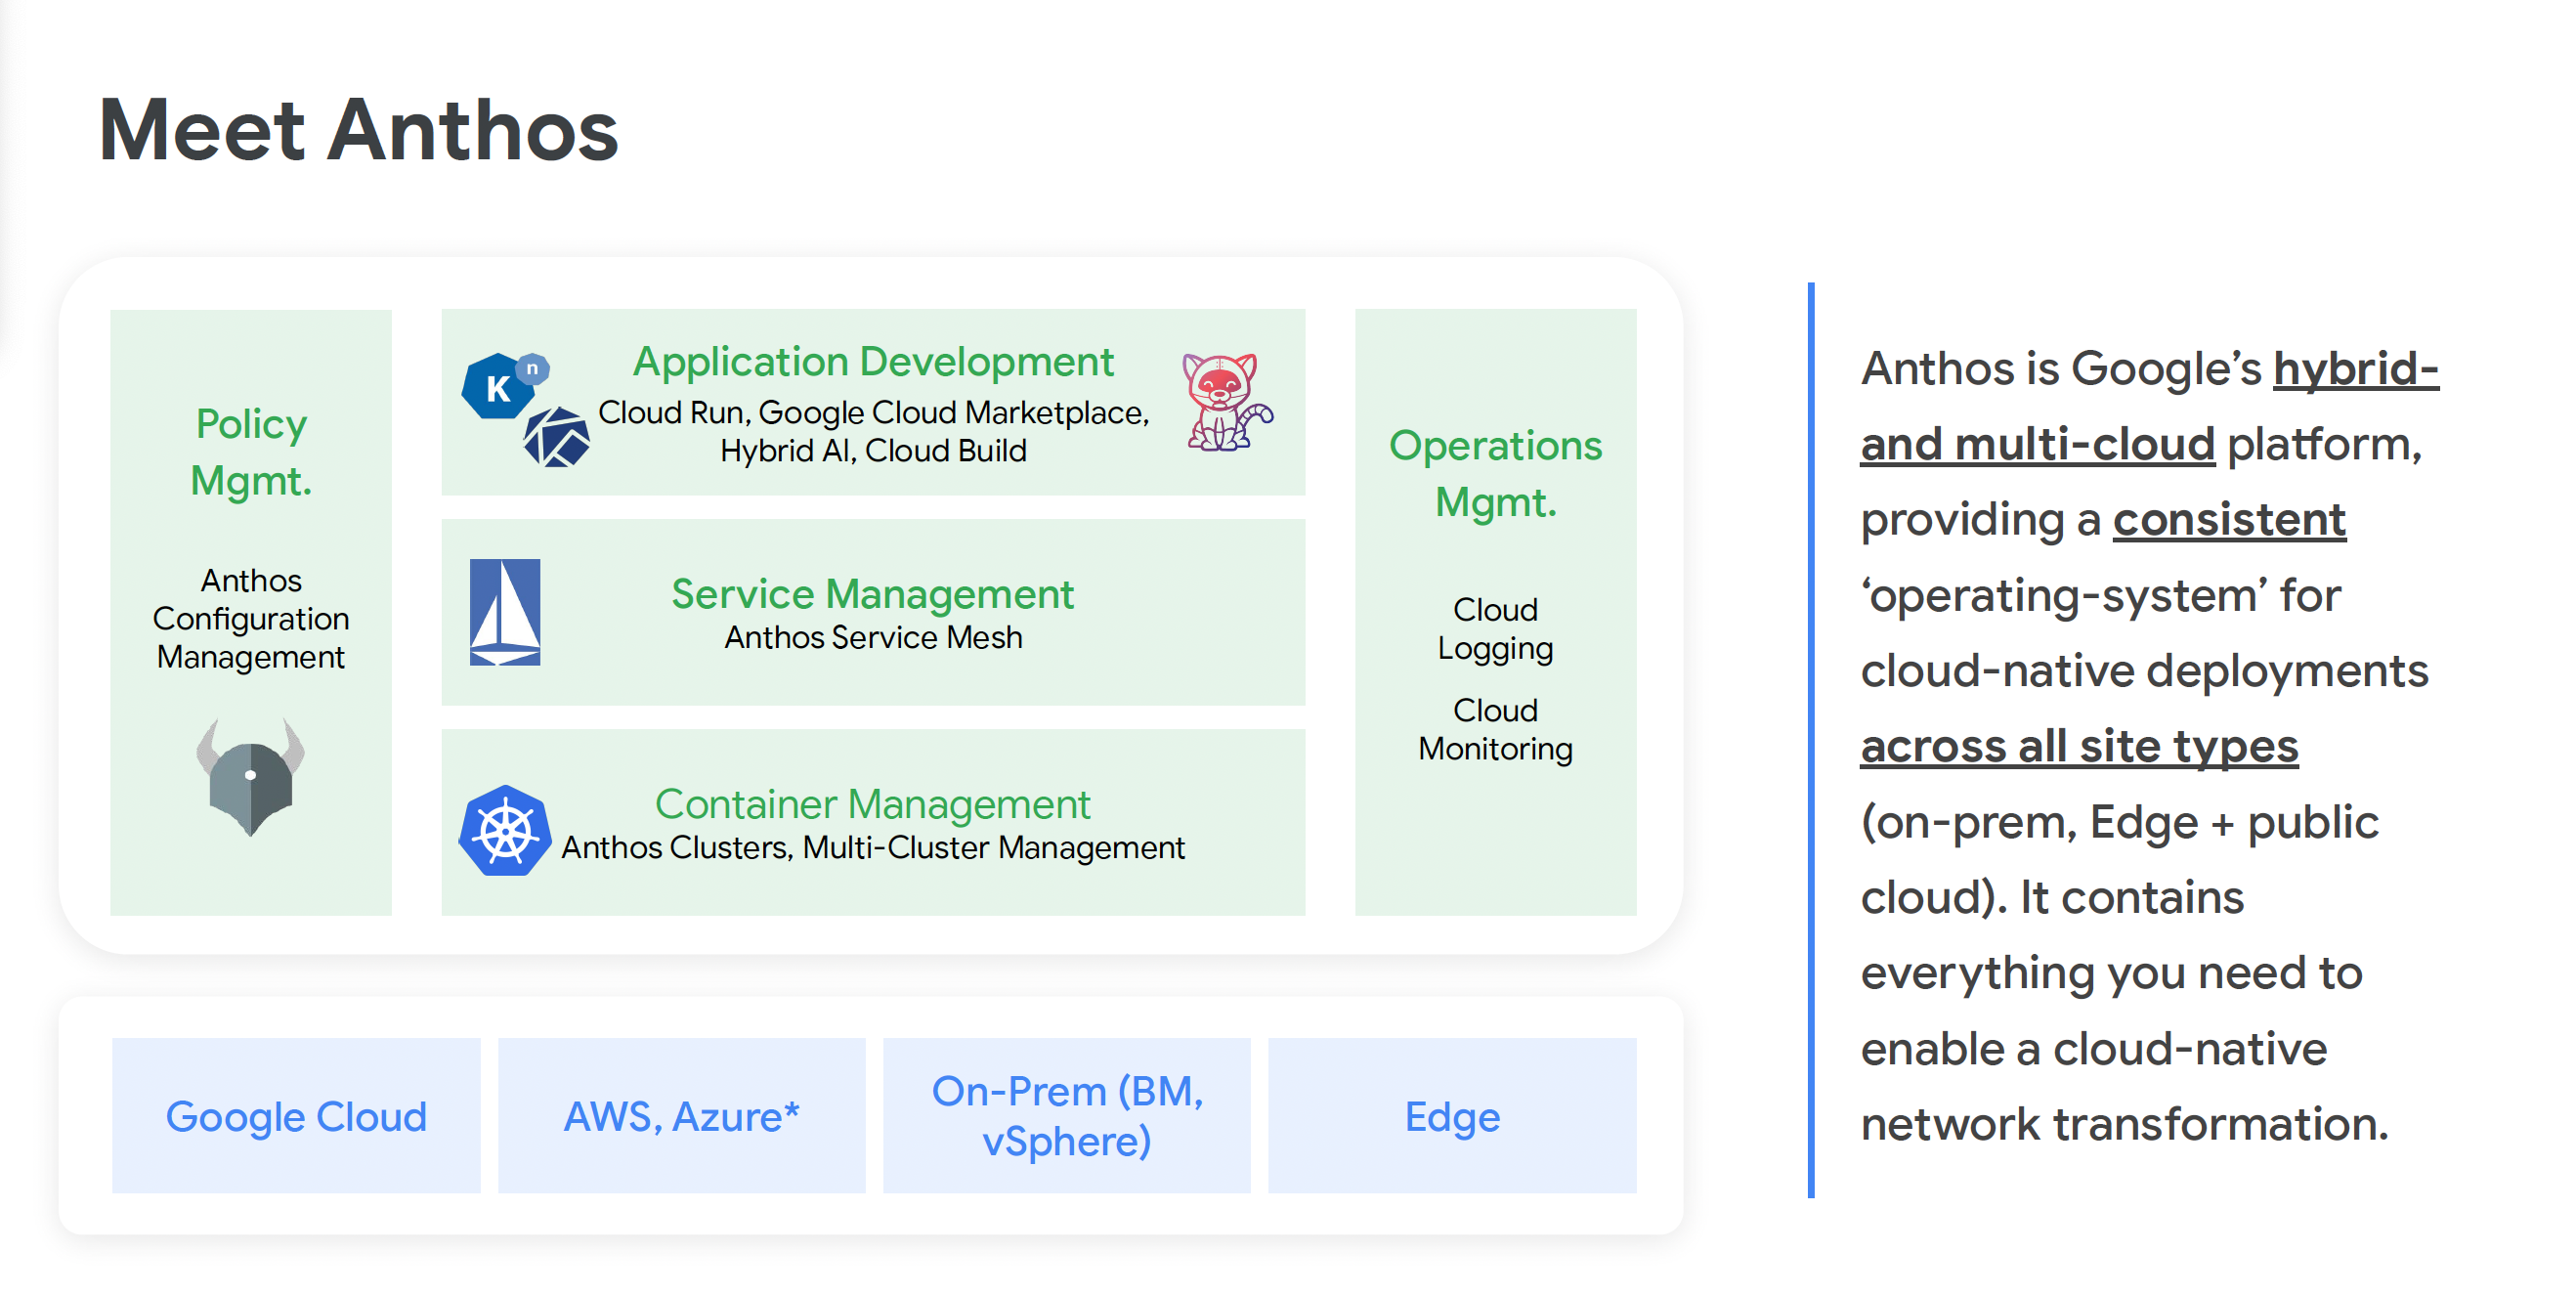Select the Google Cloud platform box
Viewport: 2576px width, 1296px height.
tap(296, 1115)
